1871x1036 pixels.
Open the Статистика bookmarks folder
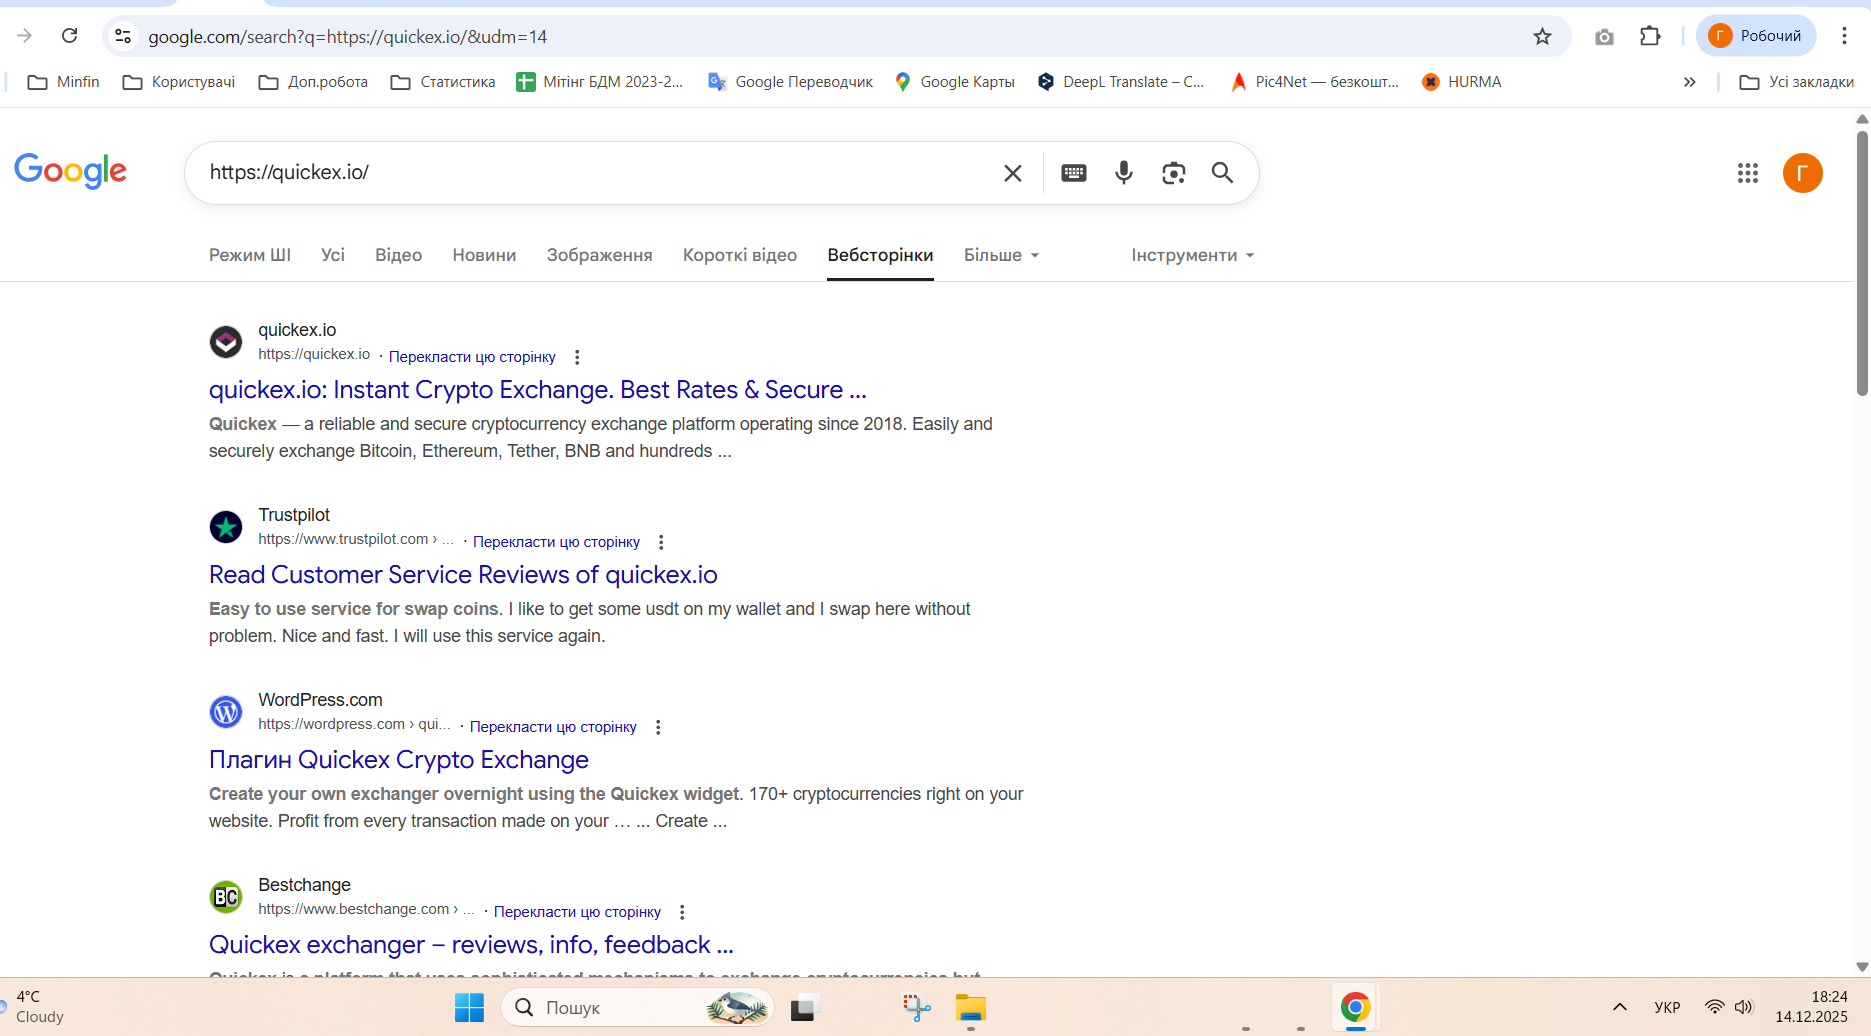443,82
